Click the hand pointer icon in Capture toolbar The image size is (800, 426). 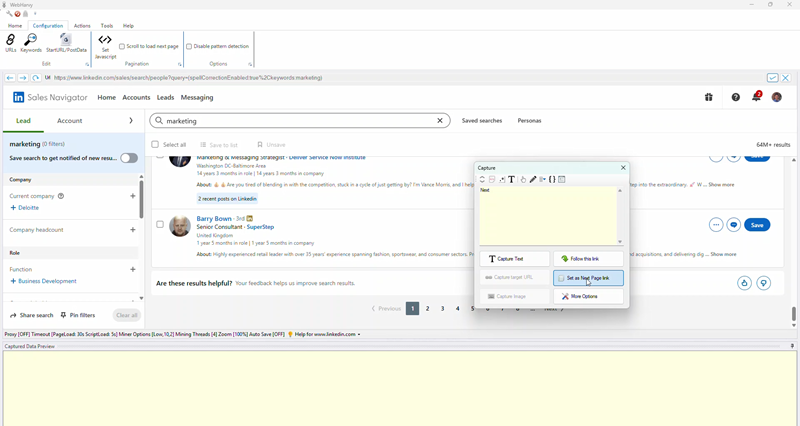pos(523,180)
